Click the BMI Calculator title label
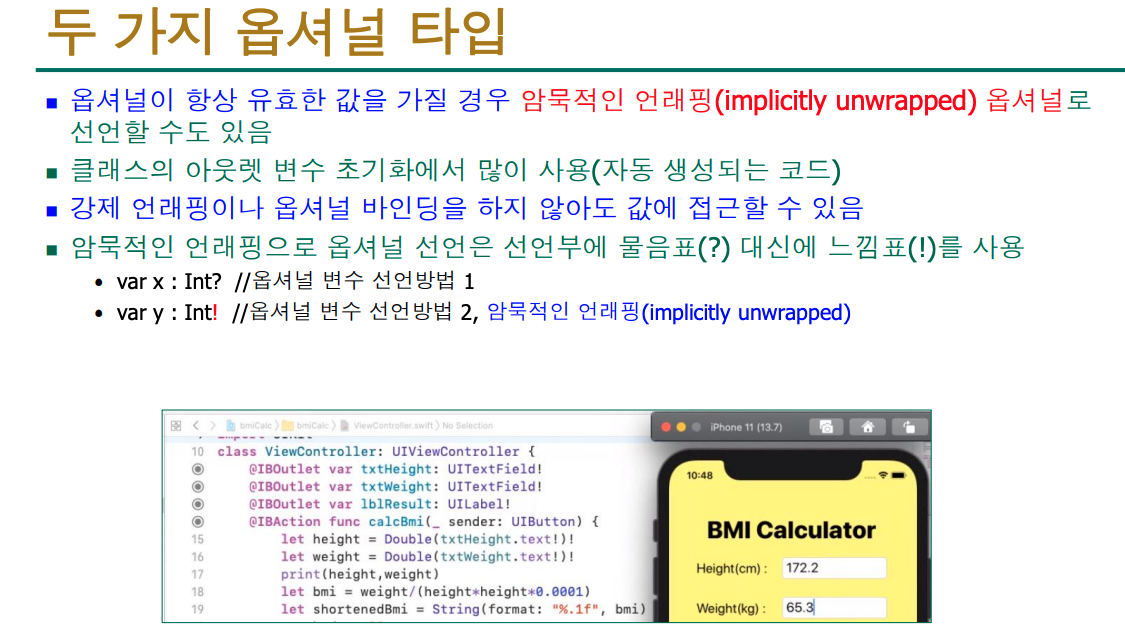The width and height of the screenshot is (1125, 641). click(791, 530)
